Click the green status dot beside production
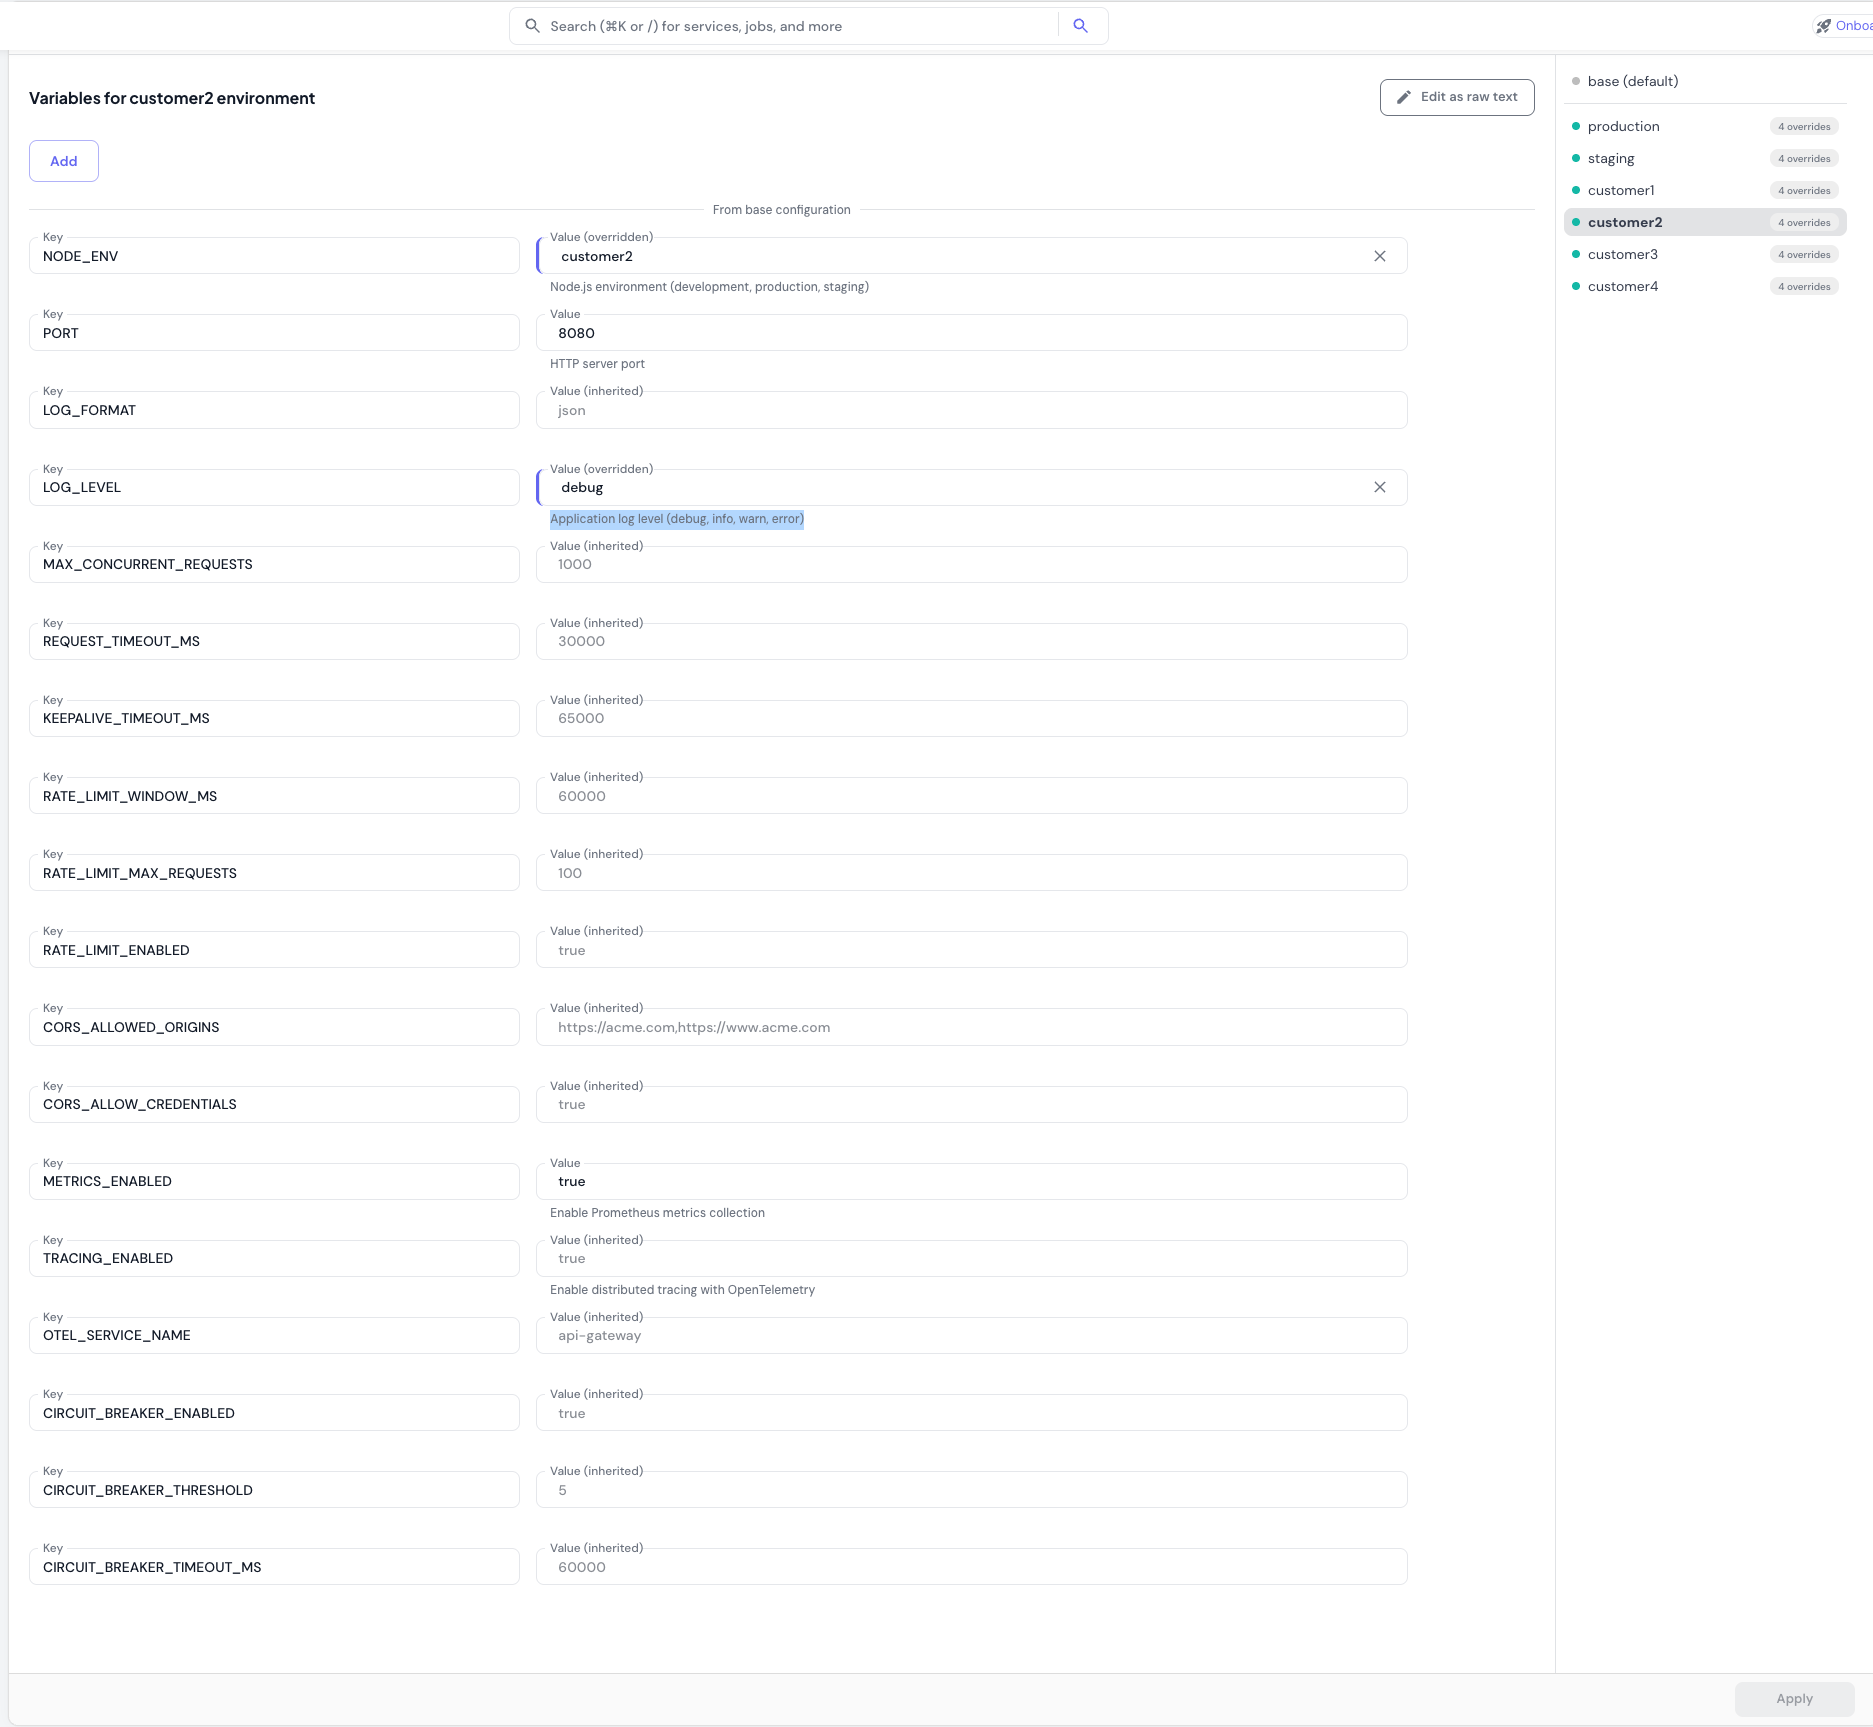Viewport: 1873px width, 1727px height. pos(1576,126)
